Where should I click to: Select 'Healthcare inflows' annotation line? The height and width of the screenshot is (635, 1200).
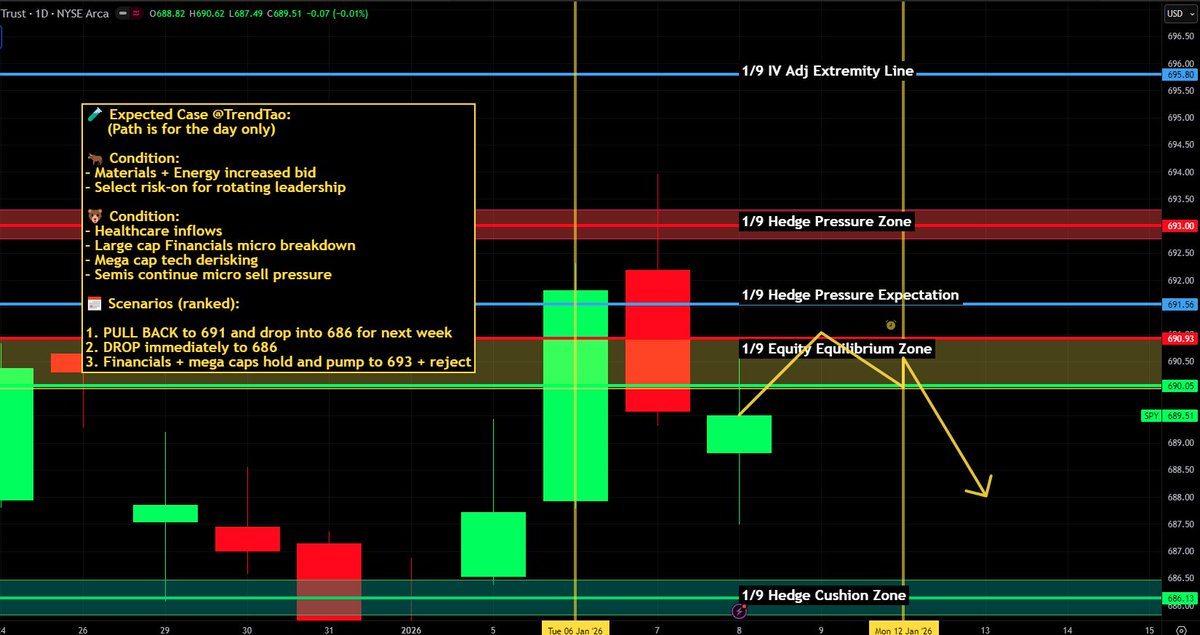(153, 231)
